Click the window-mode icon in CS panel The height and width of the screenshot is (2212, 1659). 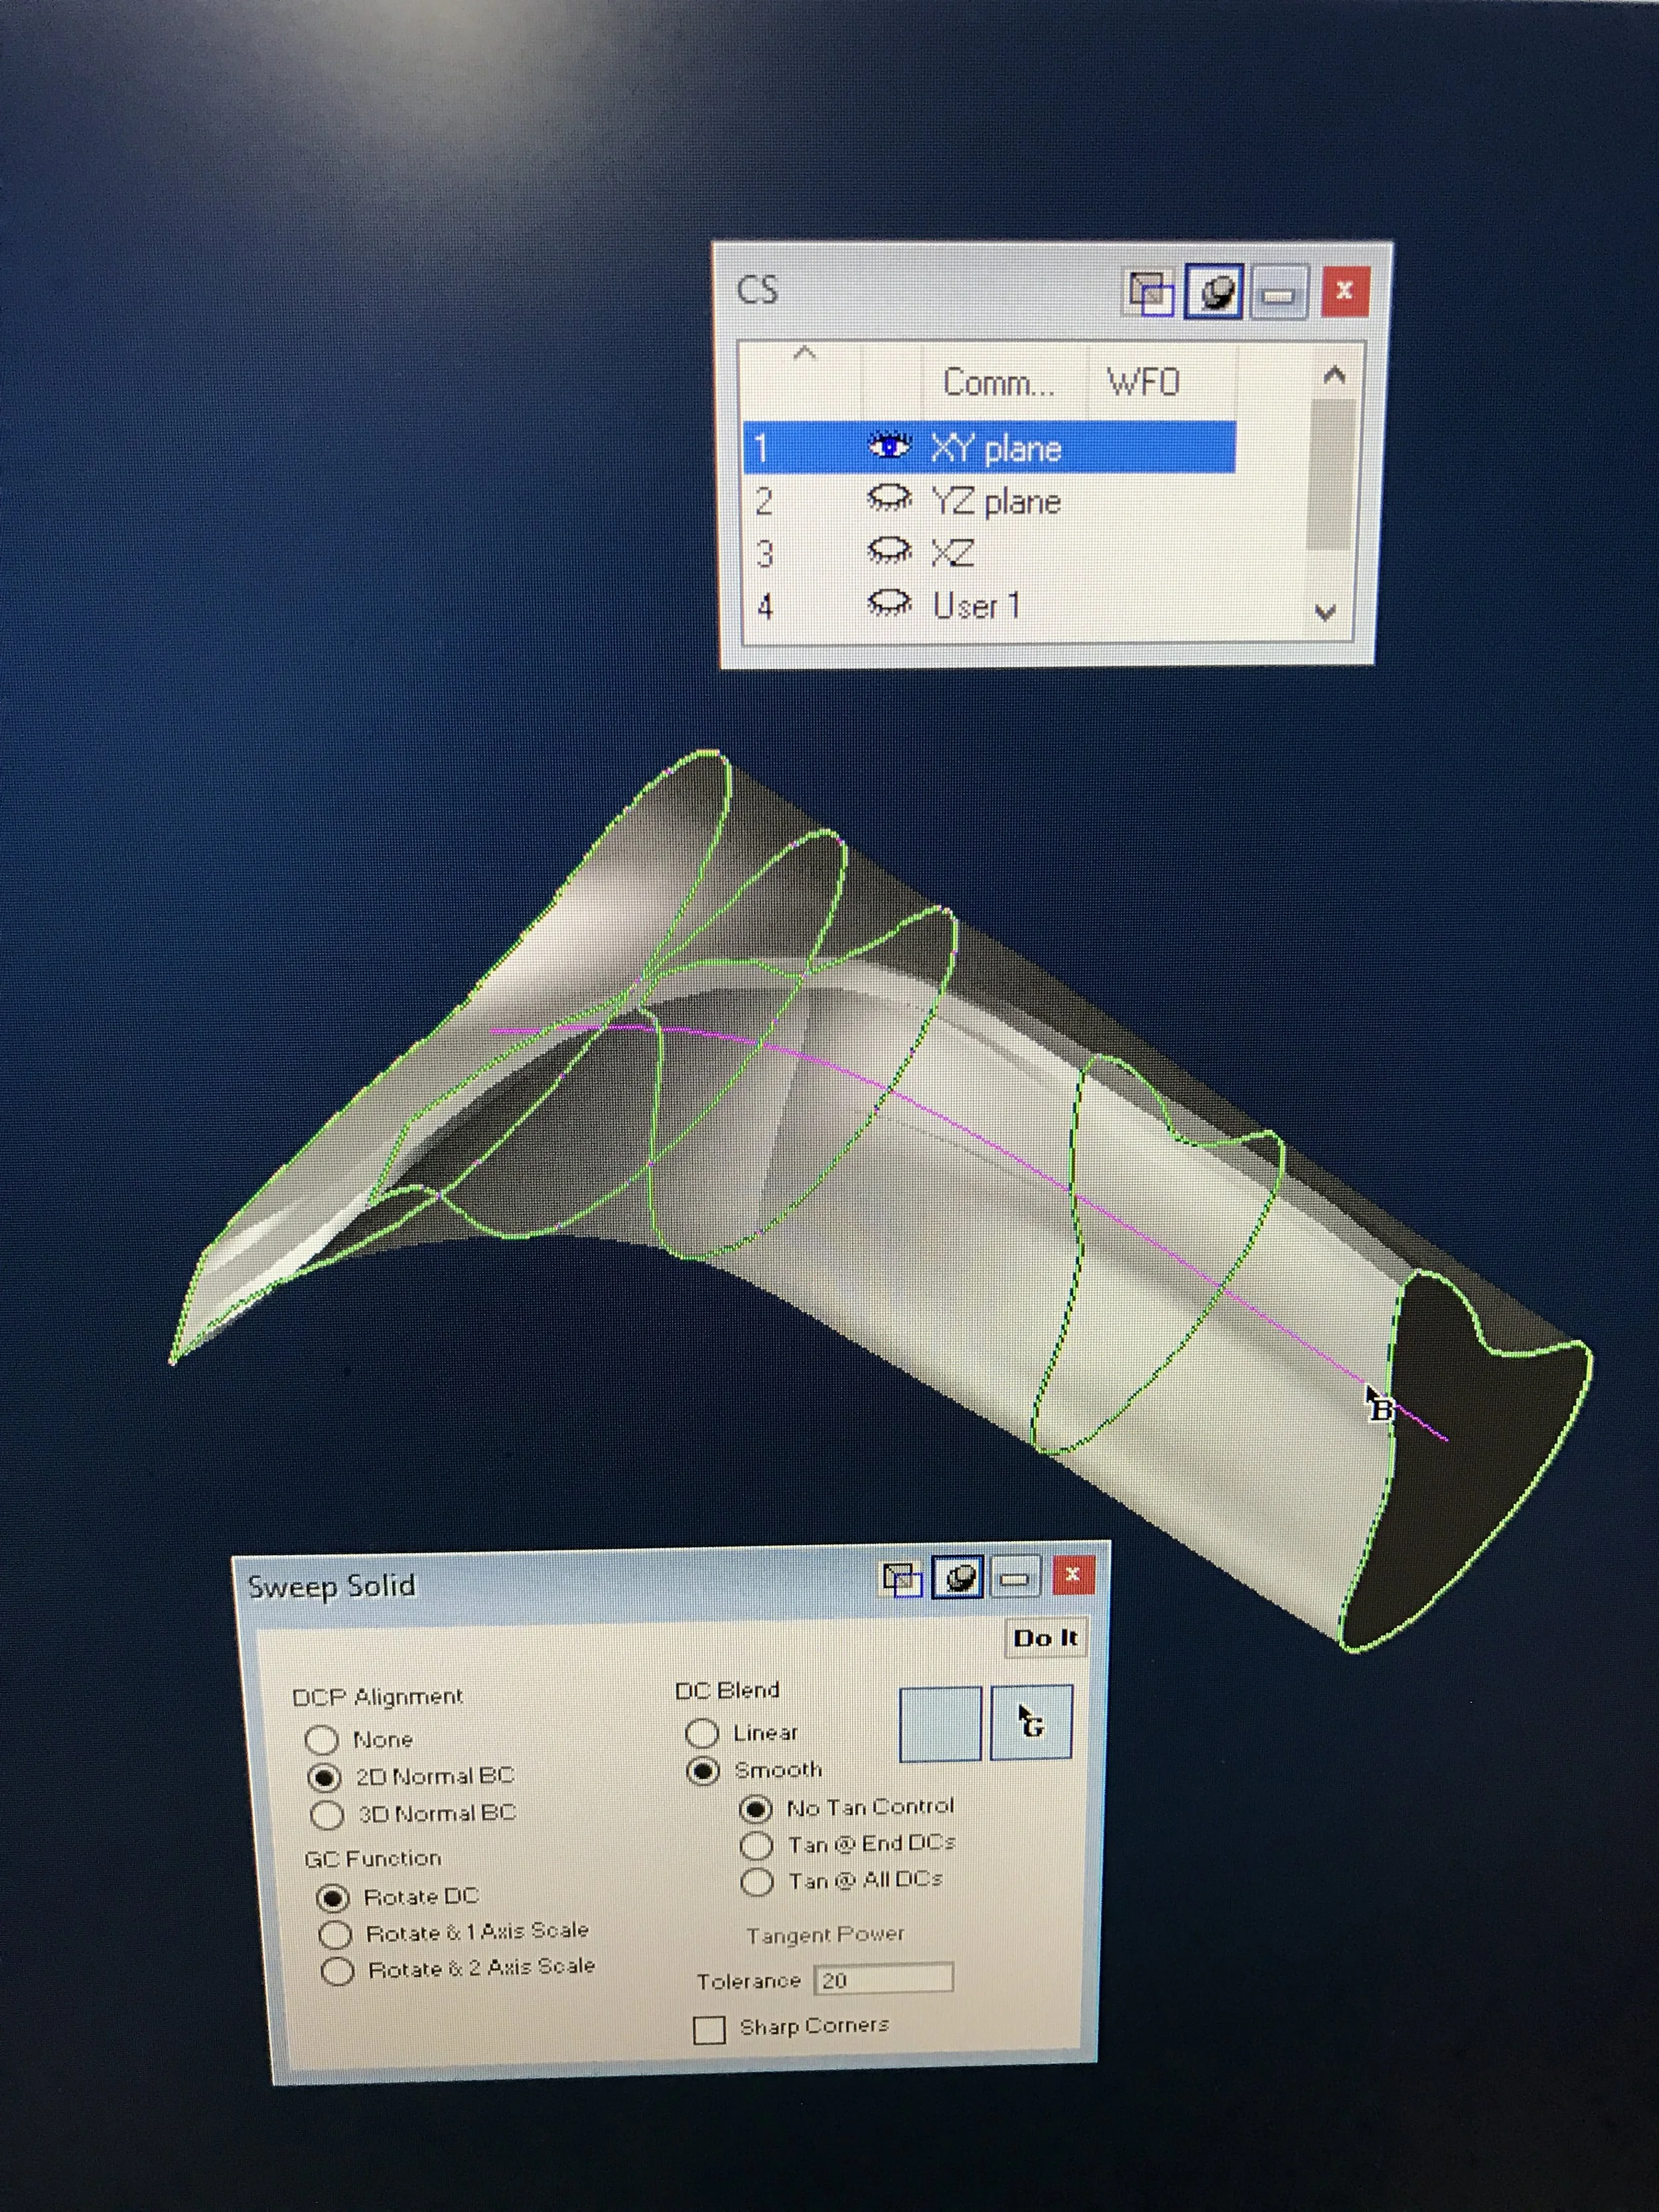coord(1150,293)
